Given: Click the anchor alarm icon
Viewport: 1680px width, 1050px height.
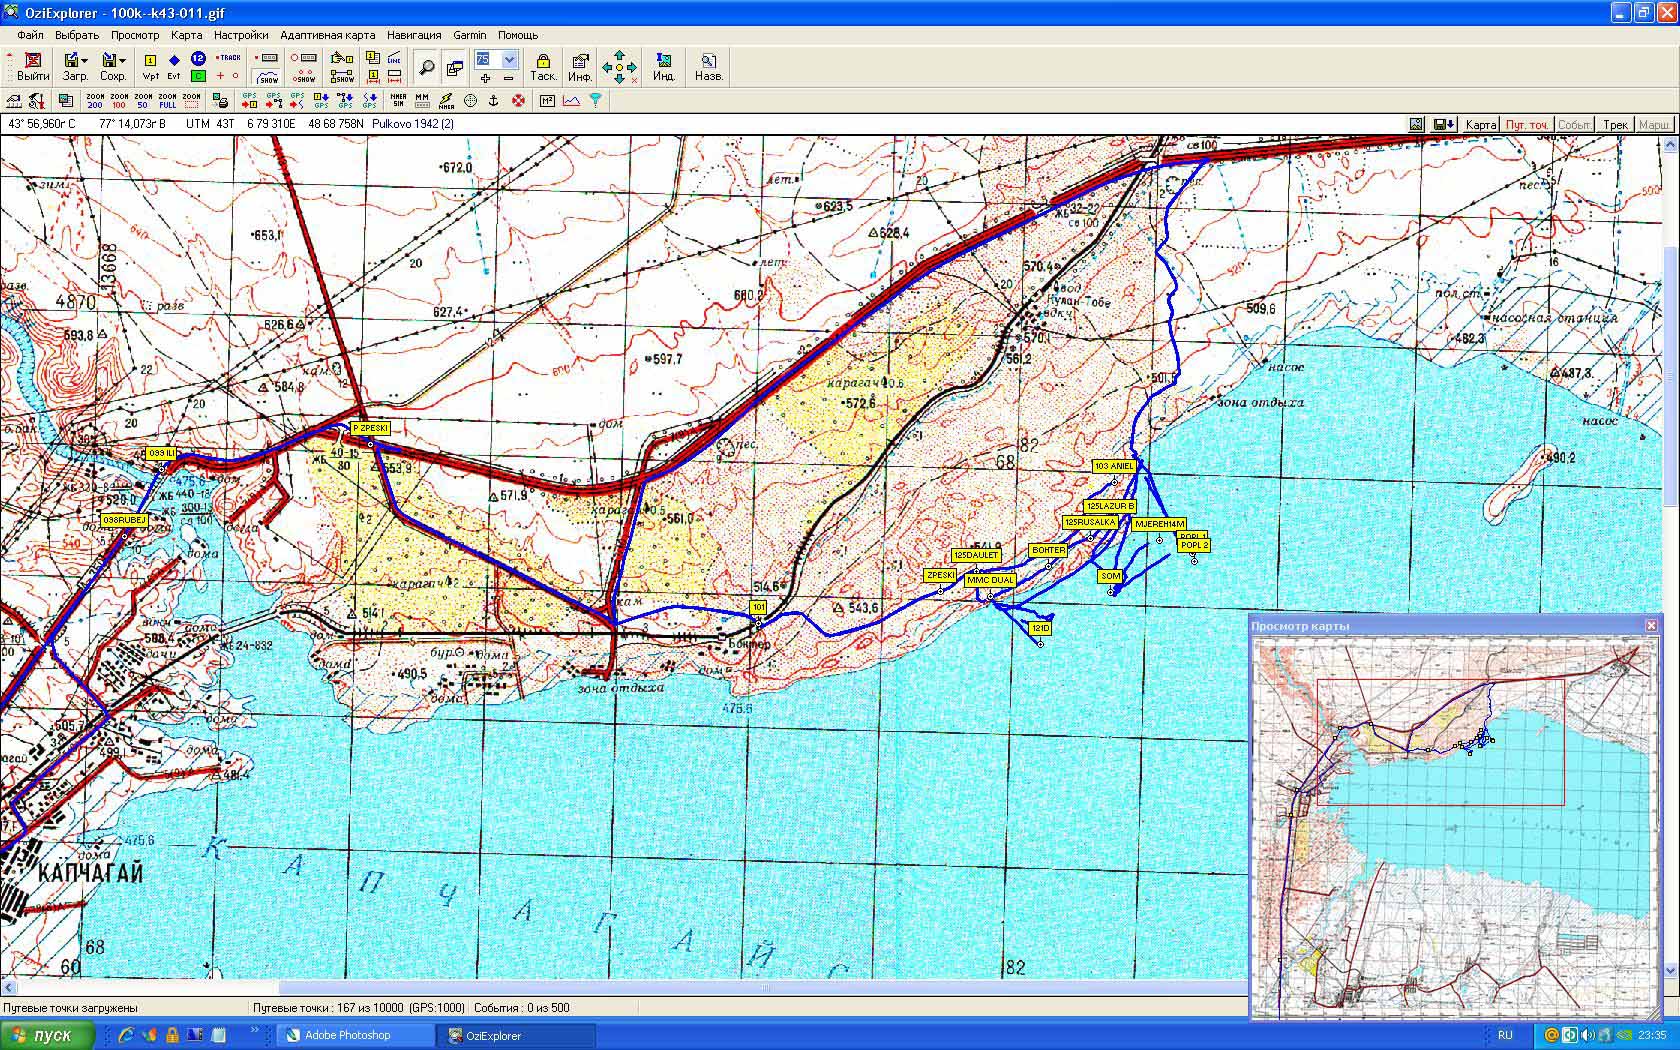Looking at the screenshot, I should pyautogui.click(x=494, y=101).
